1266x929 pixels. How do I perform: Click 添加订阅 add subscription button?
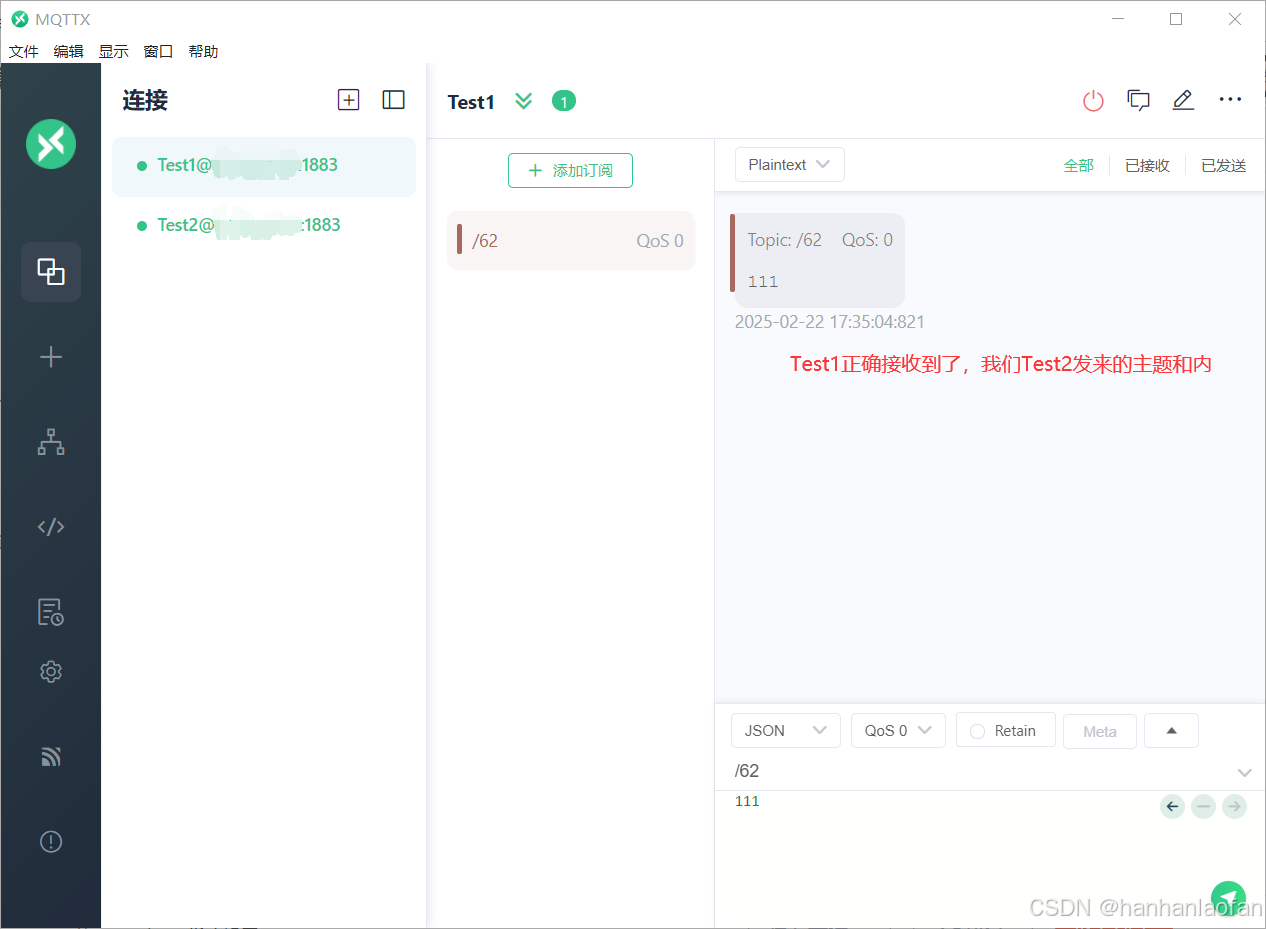(570, 171)
